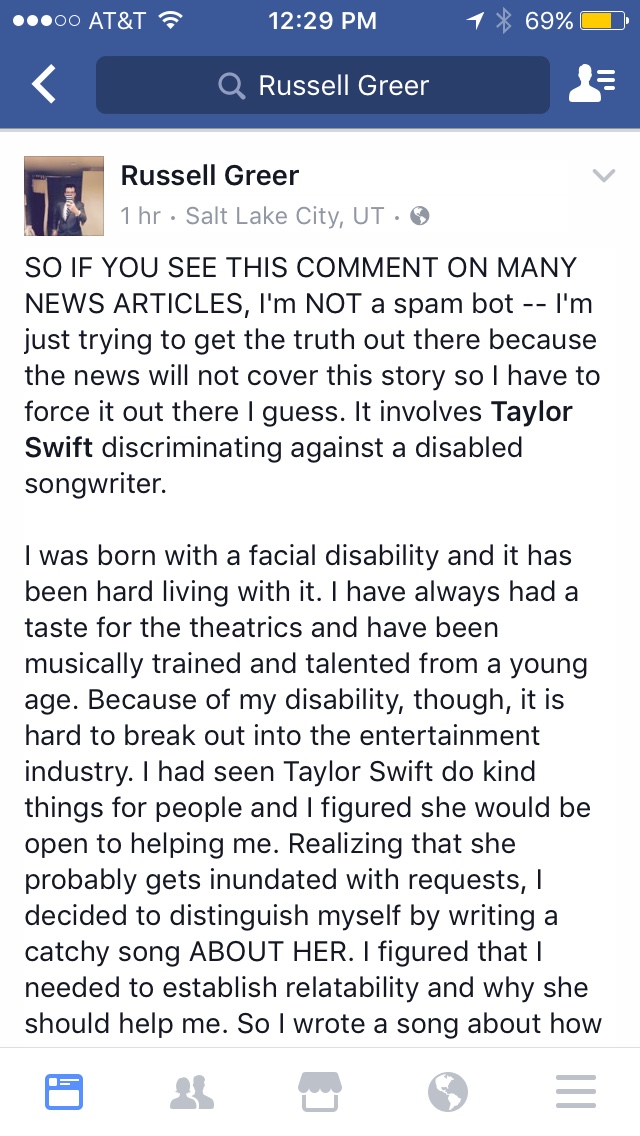Expand the post options chevron
The image size is (640, 1136).
[x=603, y=175]
